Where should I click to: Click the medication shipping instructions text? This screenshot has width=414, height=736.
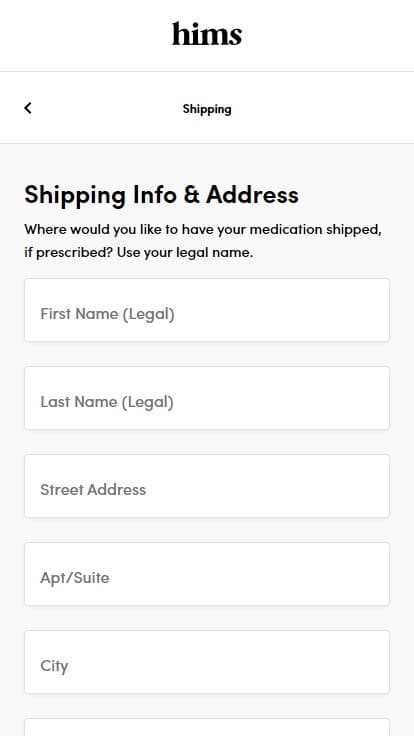(203, 241)
